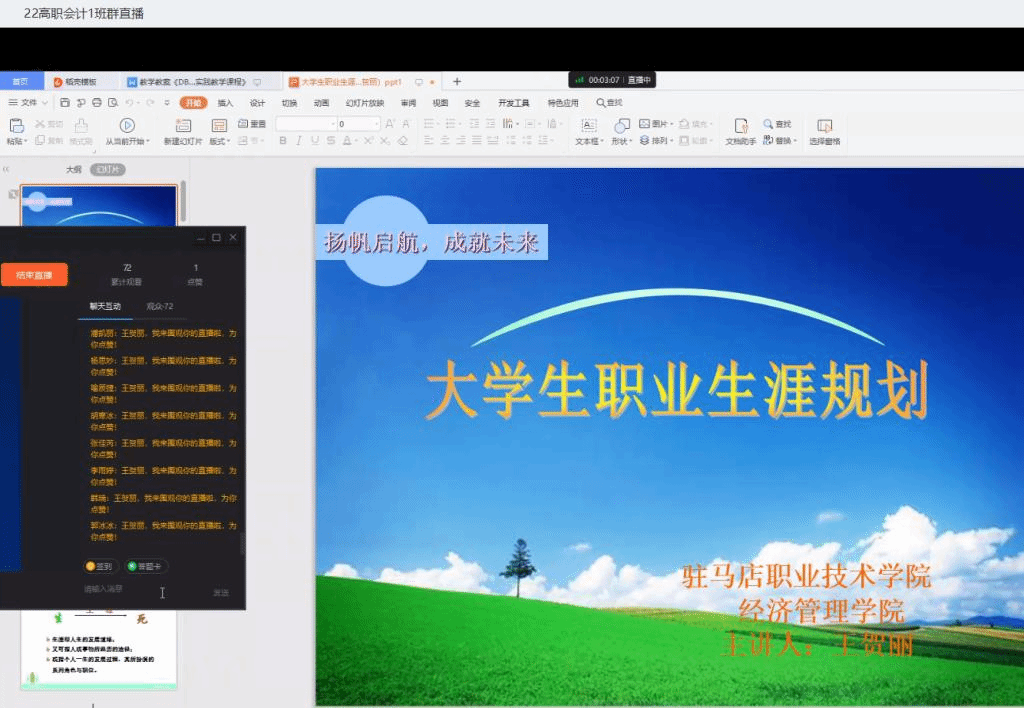Click the numbered list icon
The image size is (1024, 708).
pos(452,123)
